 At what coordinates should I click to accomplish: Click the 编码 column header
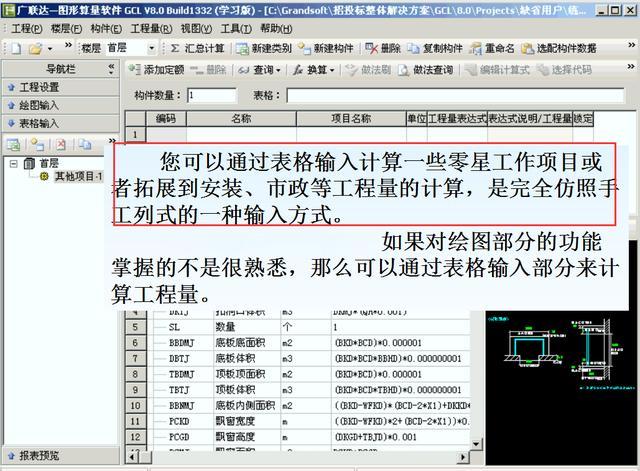(166, 119)
